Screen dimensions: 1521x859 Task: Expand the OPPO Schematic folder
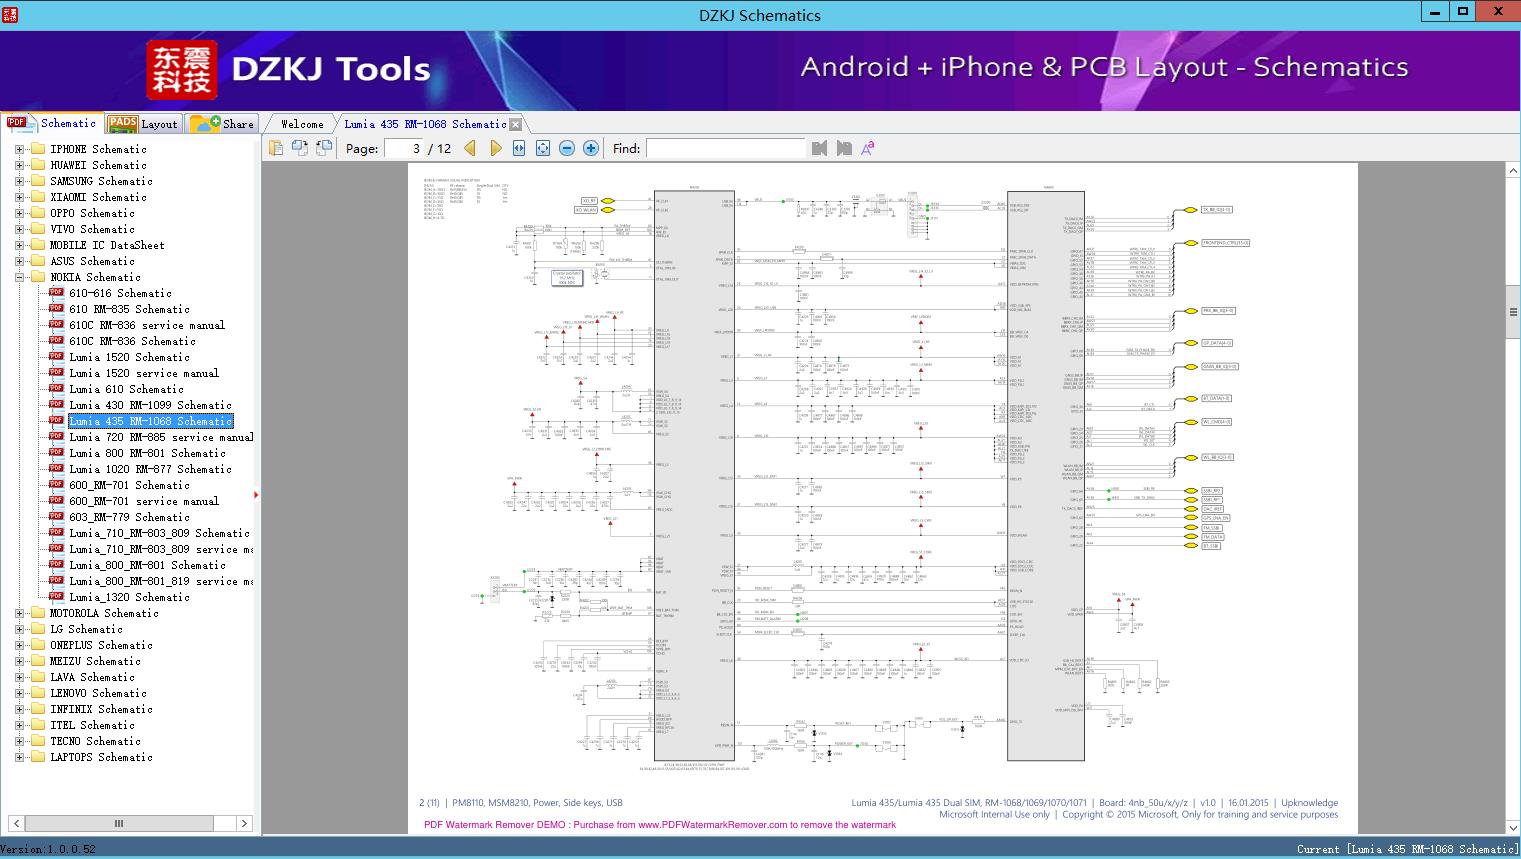pos(19,213)
